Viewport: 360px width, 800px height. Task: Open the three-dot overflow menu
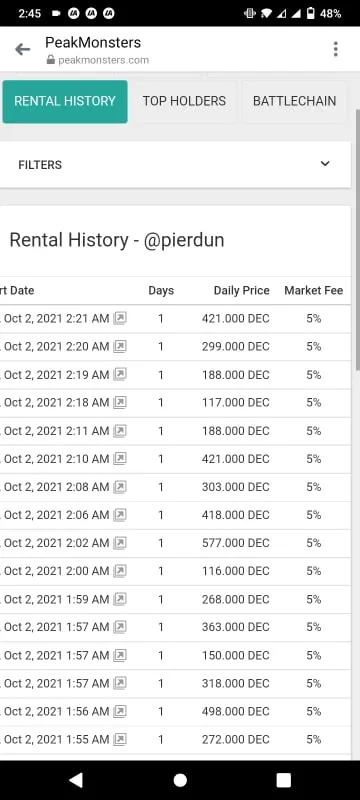pyautogui.click(x=335, y=49)
